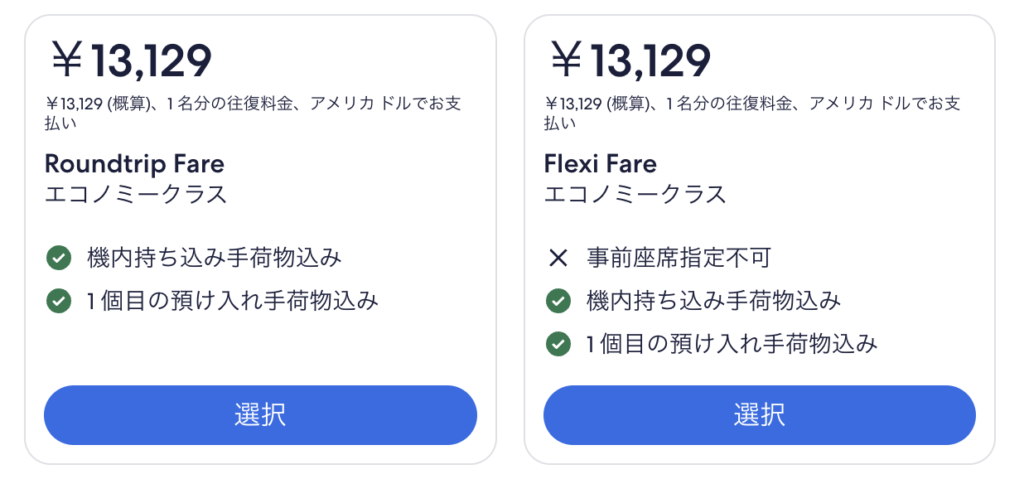Click 機内持ち込み手荷物込み text in Roundtrip Fare card
1024x479 pixels.
214,258
